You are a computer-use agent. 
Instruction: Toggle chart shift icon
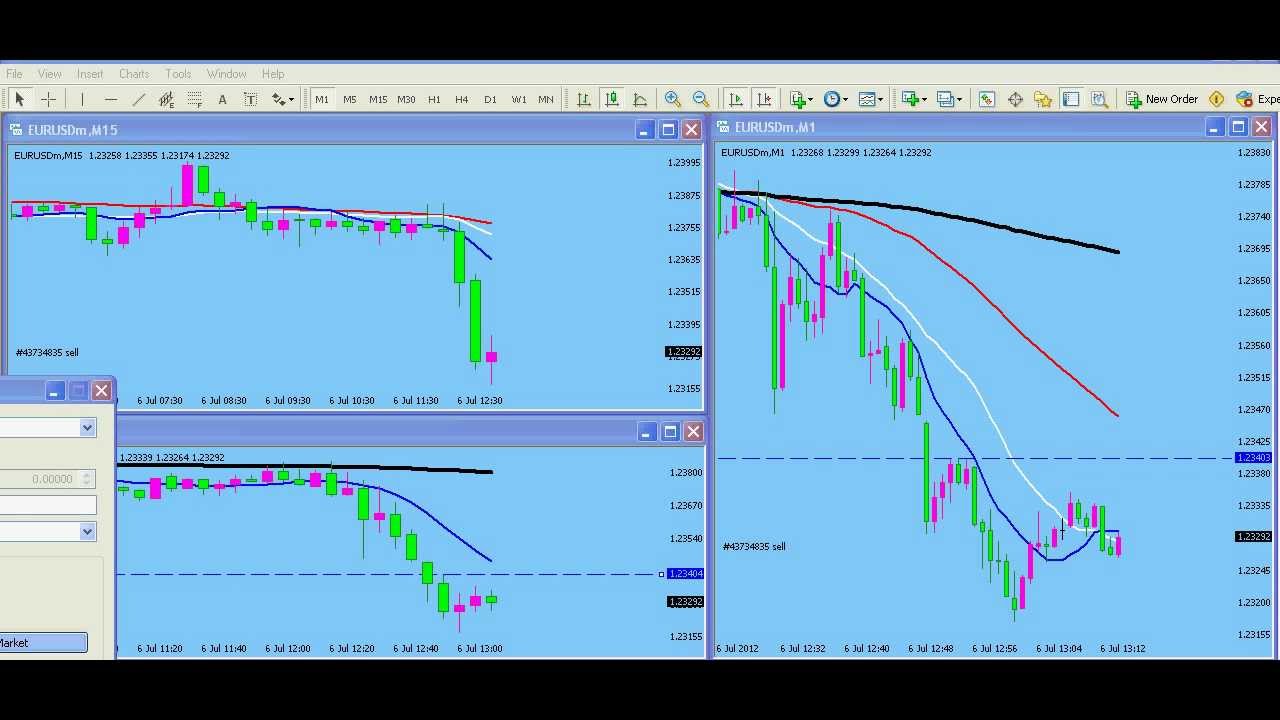click(765, 99)
